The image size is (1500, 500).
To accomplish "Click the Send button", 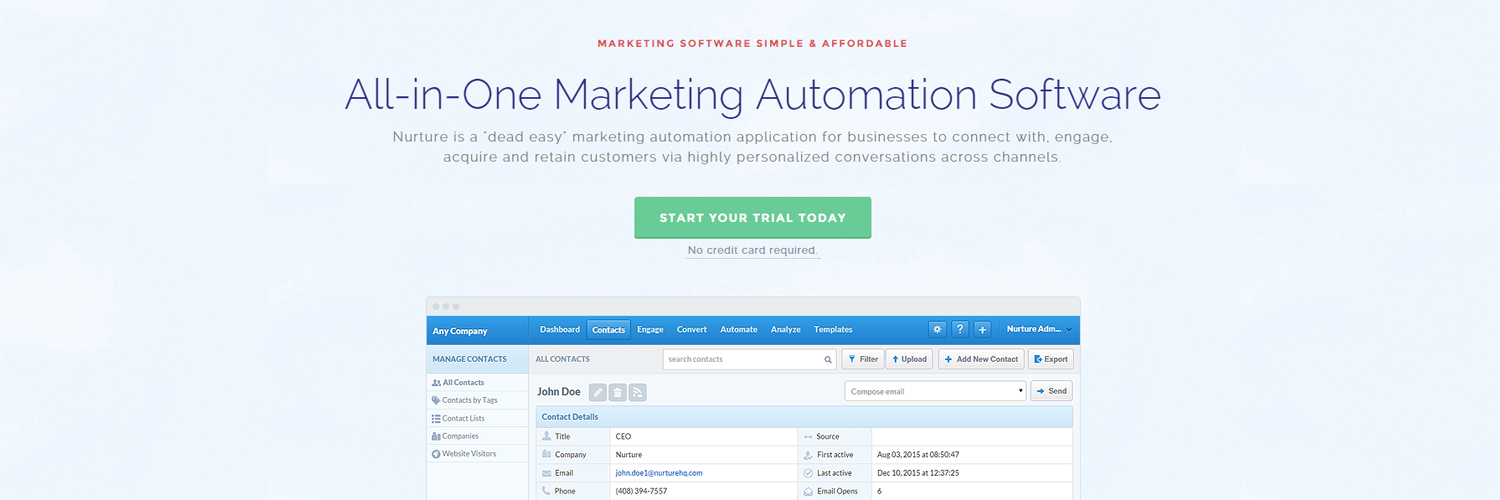I will point(1051,391).
